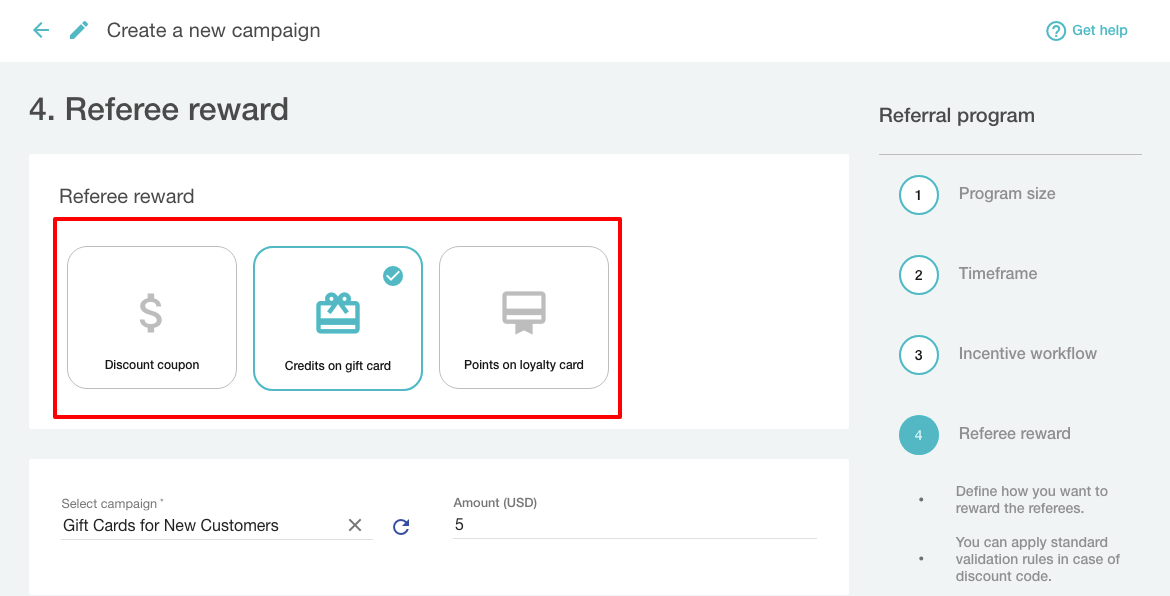Click the back arrow to previous step
This screenshot has height=596, width=1170.
pyautogui.click(x=41, y=29)
